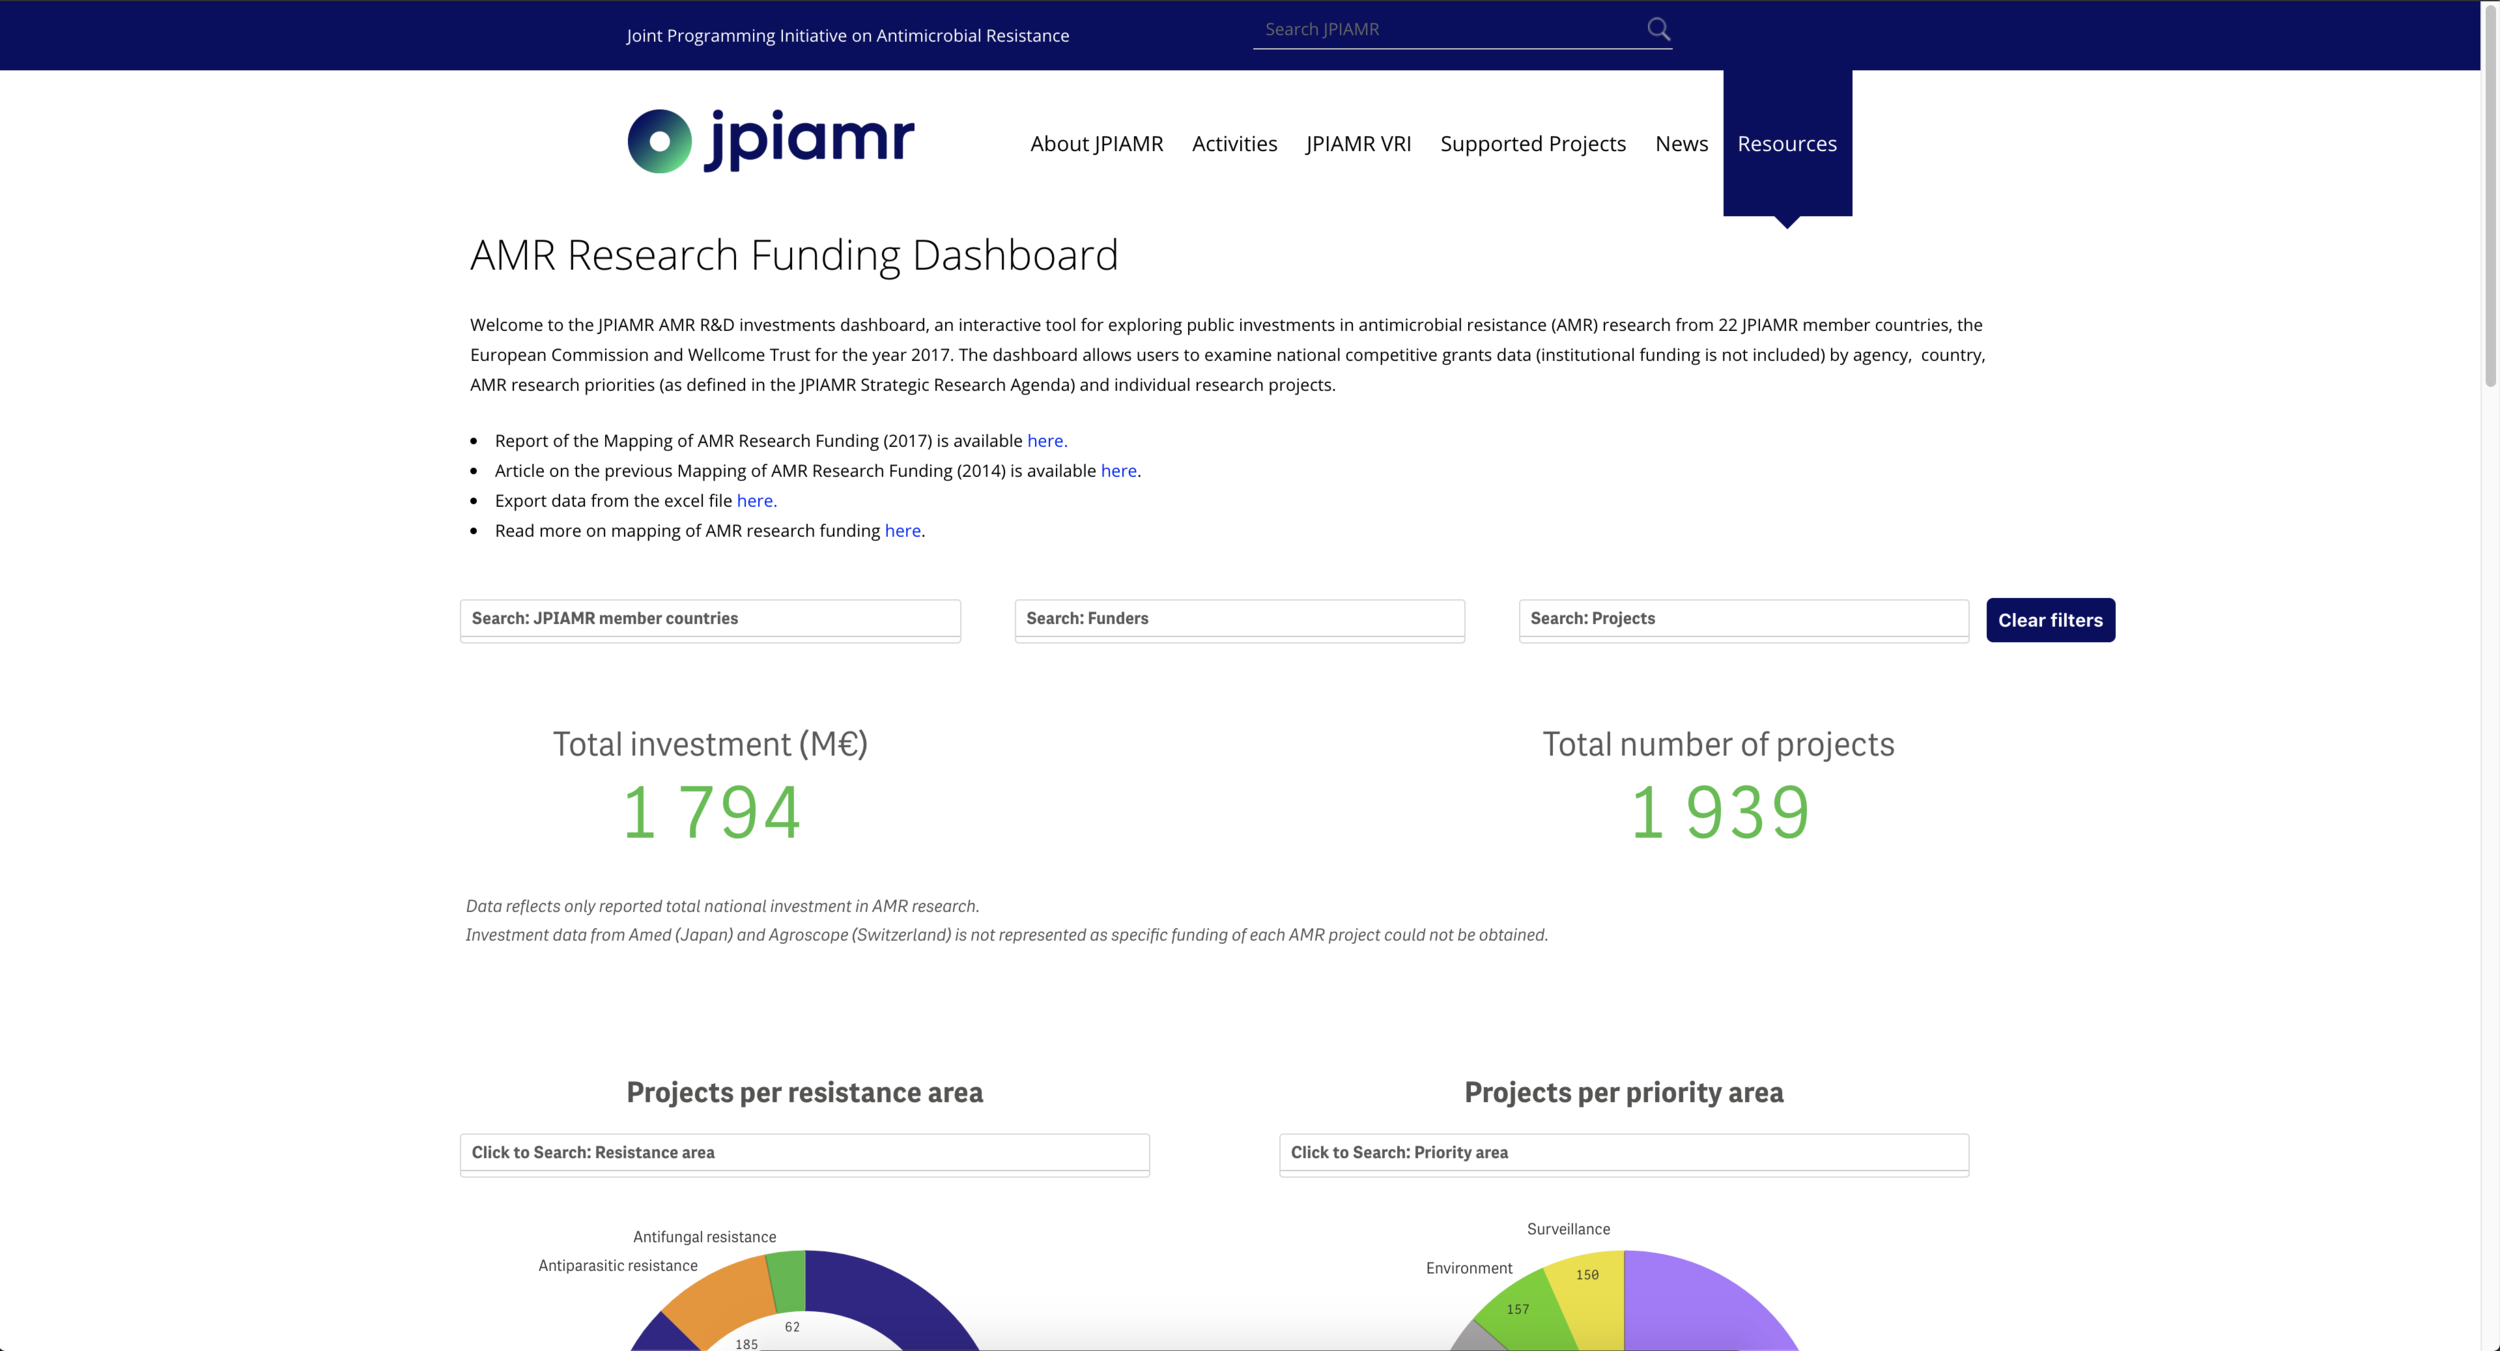Click the total projects value 1 939
Image resolution: width=2500 pixels, height=1351 pixels.
1719,811
